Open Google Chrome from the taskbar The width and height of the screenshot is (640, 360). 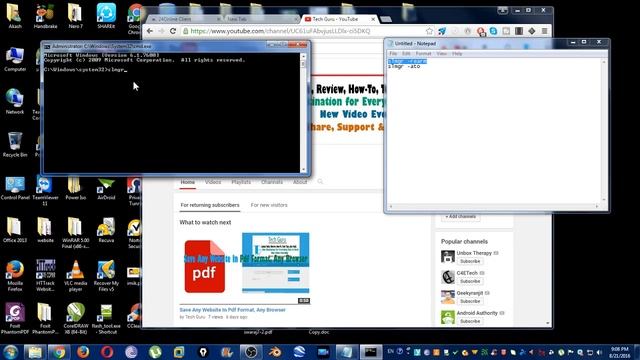[59, 352]
